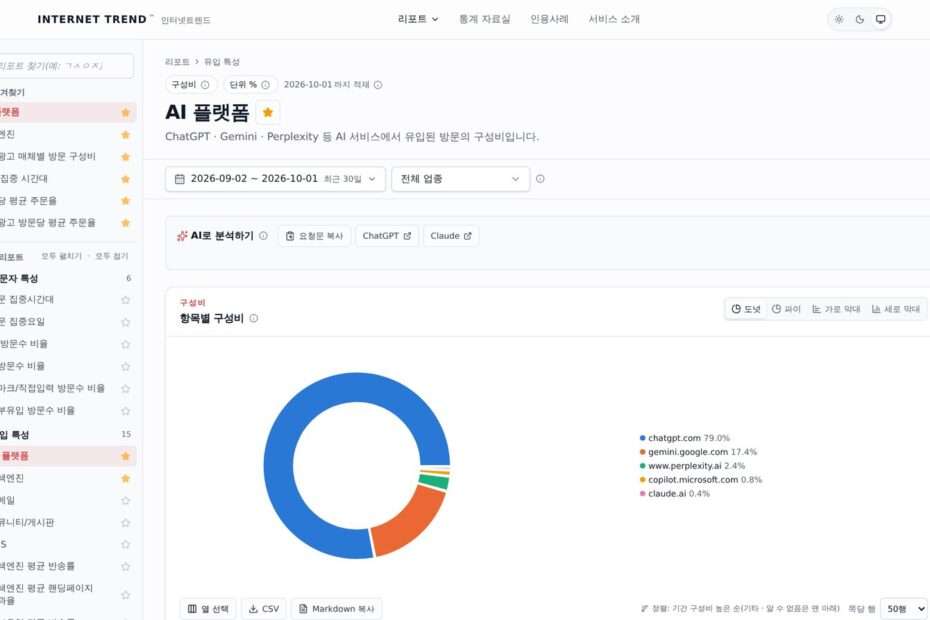This screenshot has width=930, height=620.
Task: Click 정렬 sort description text
Action: (740, 609)
